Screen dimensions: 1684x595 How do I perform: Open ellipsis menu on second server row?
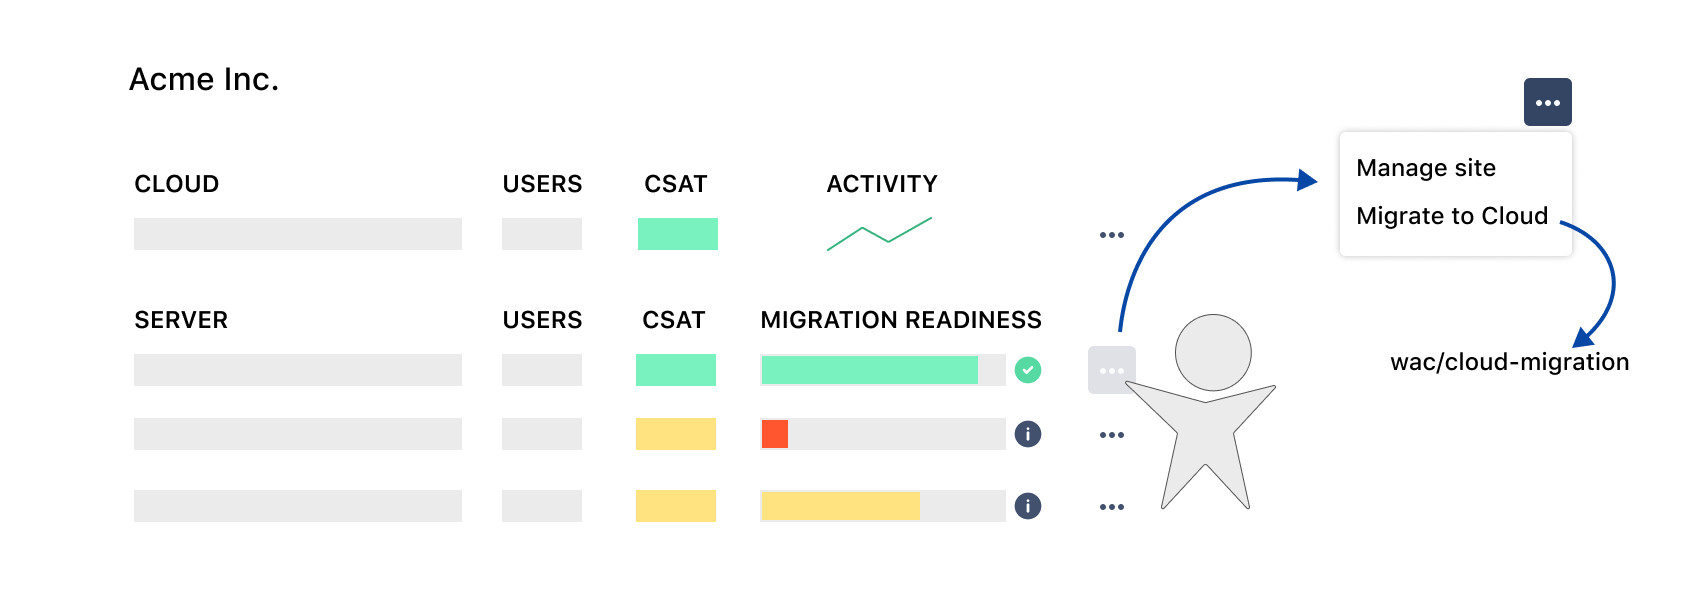point(1111,435)
